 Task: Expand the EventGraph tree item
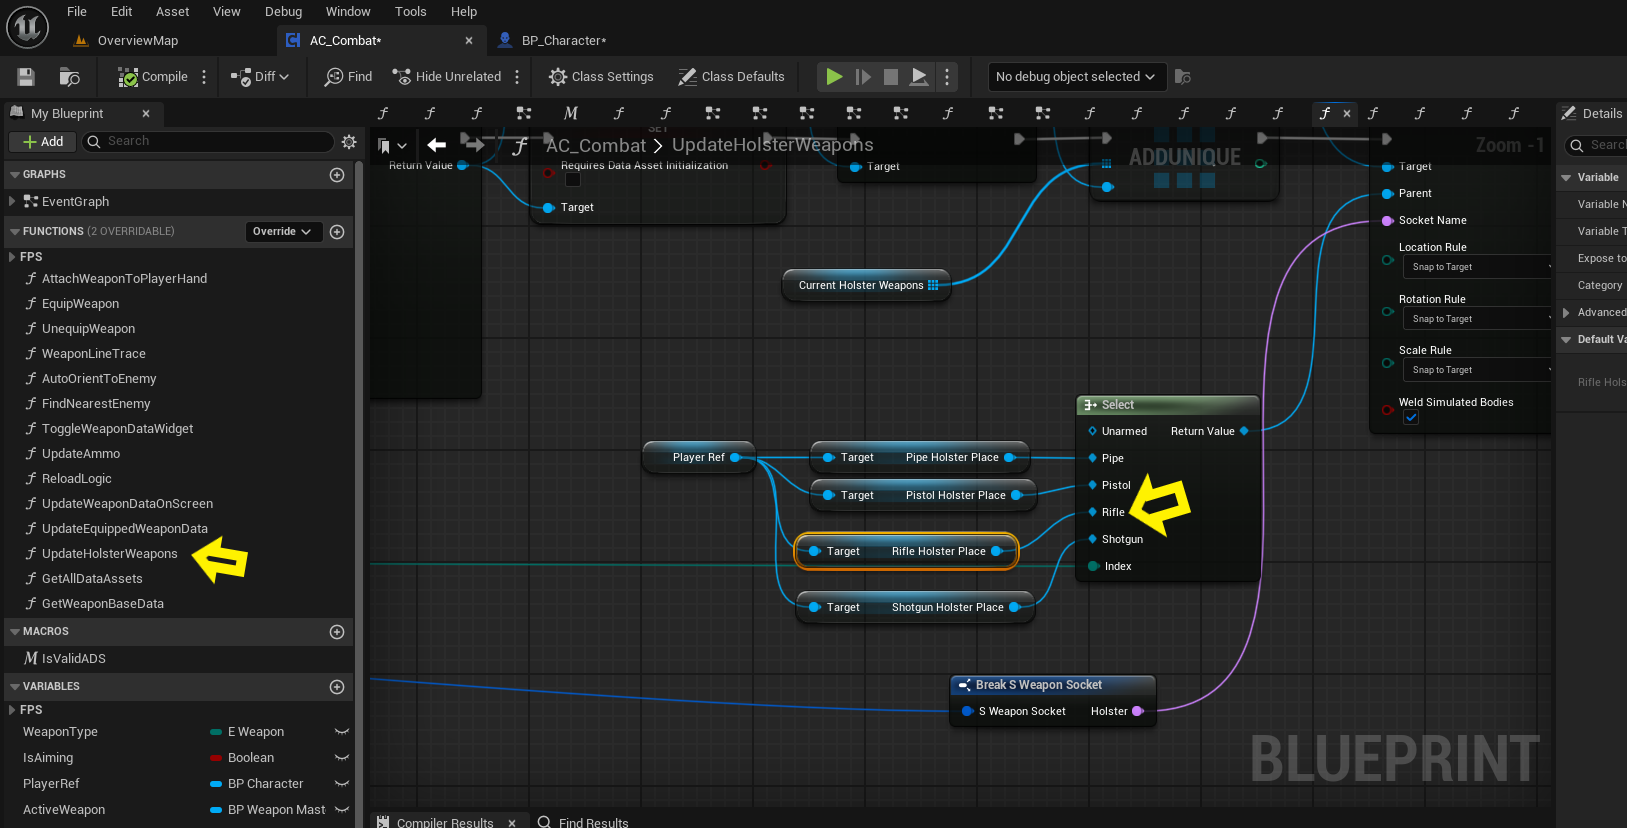point(12,202)
